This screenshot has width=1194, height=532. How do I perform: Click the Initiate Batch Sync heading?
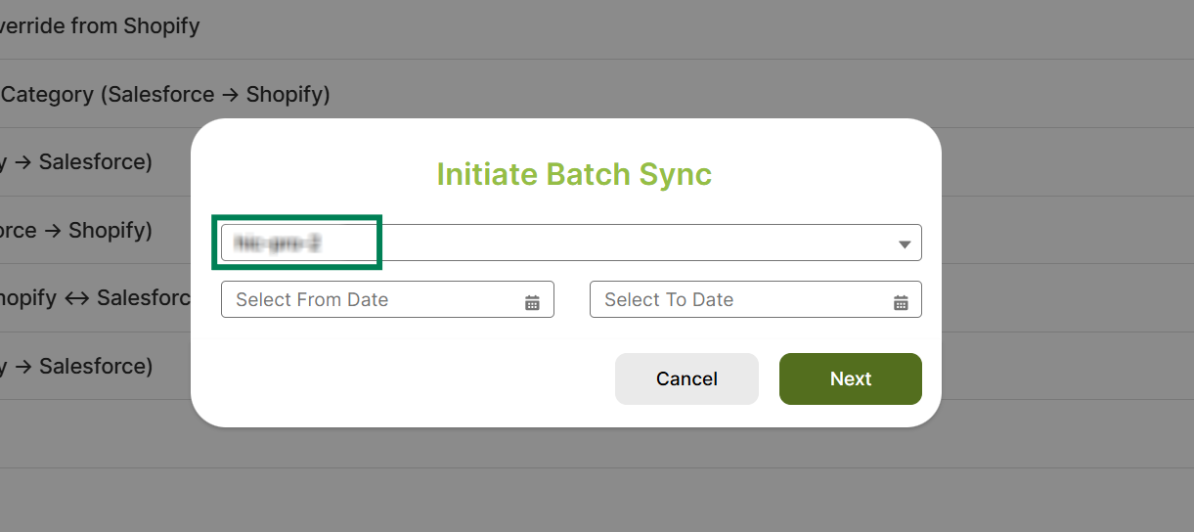click(574, 174)
